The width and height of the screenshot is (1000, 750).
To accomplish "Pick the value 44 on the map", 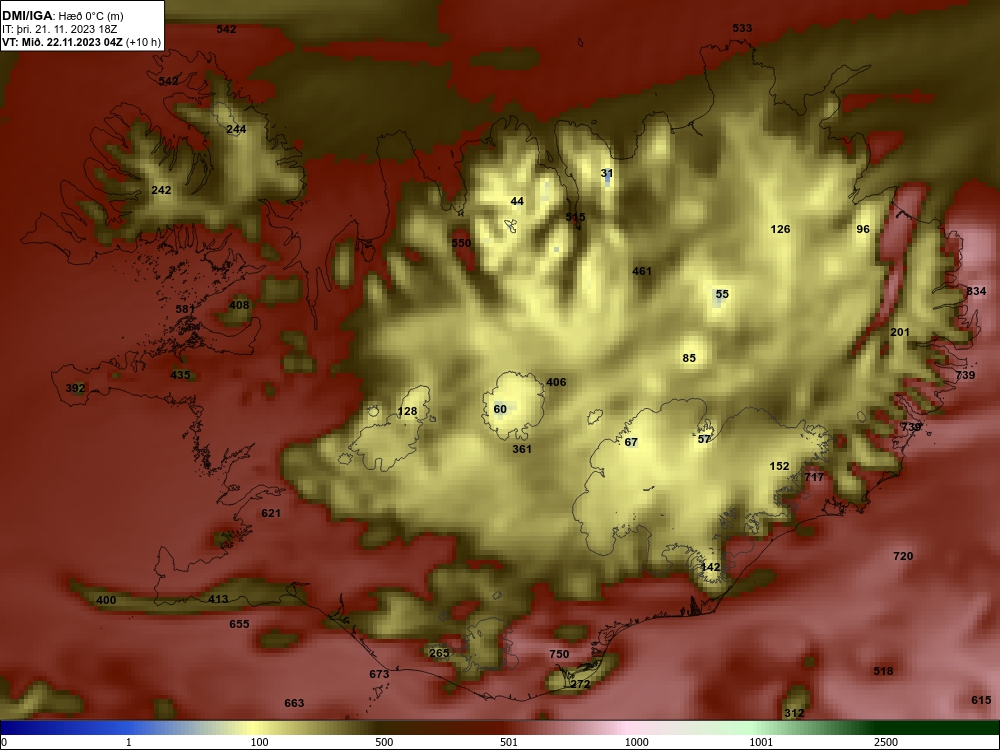I will [517, 201].
